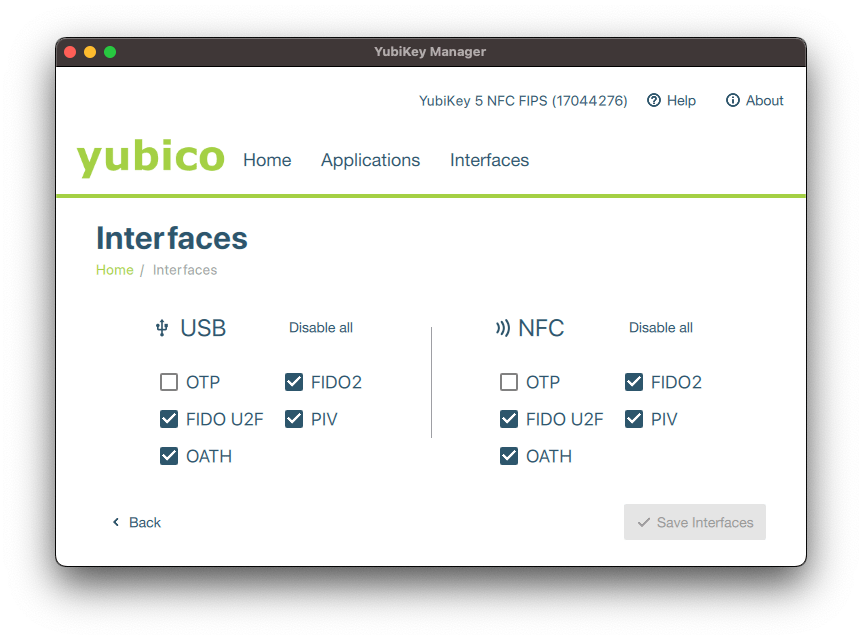Click the NFC wave icon
This screenshot has width=862, height=640.
click(x=502, y=328)
